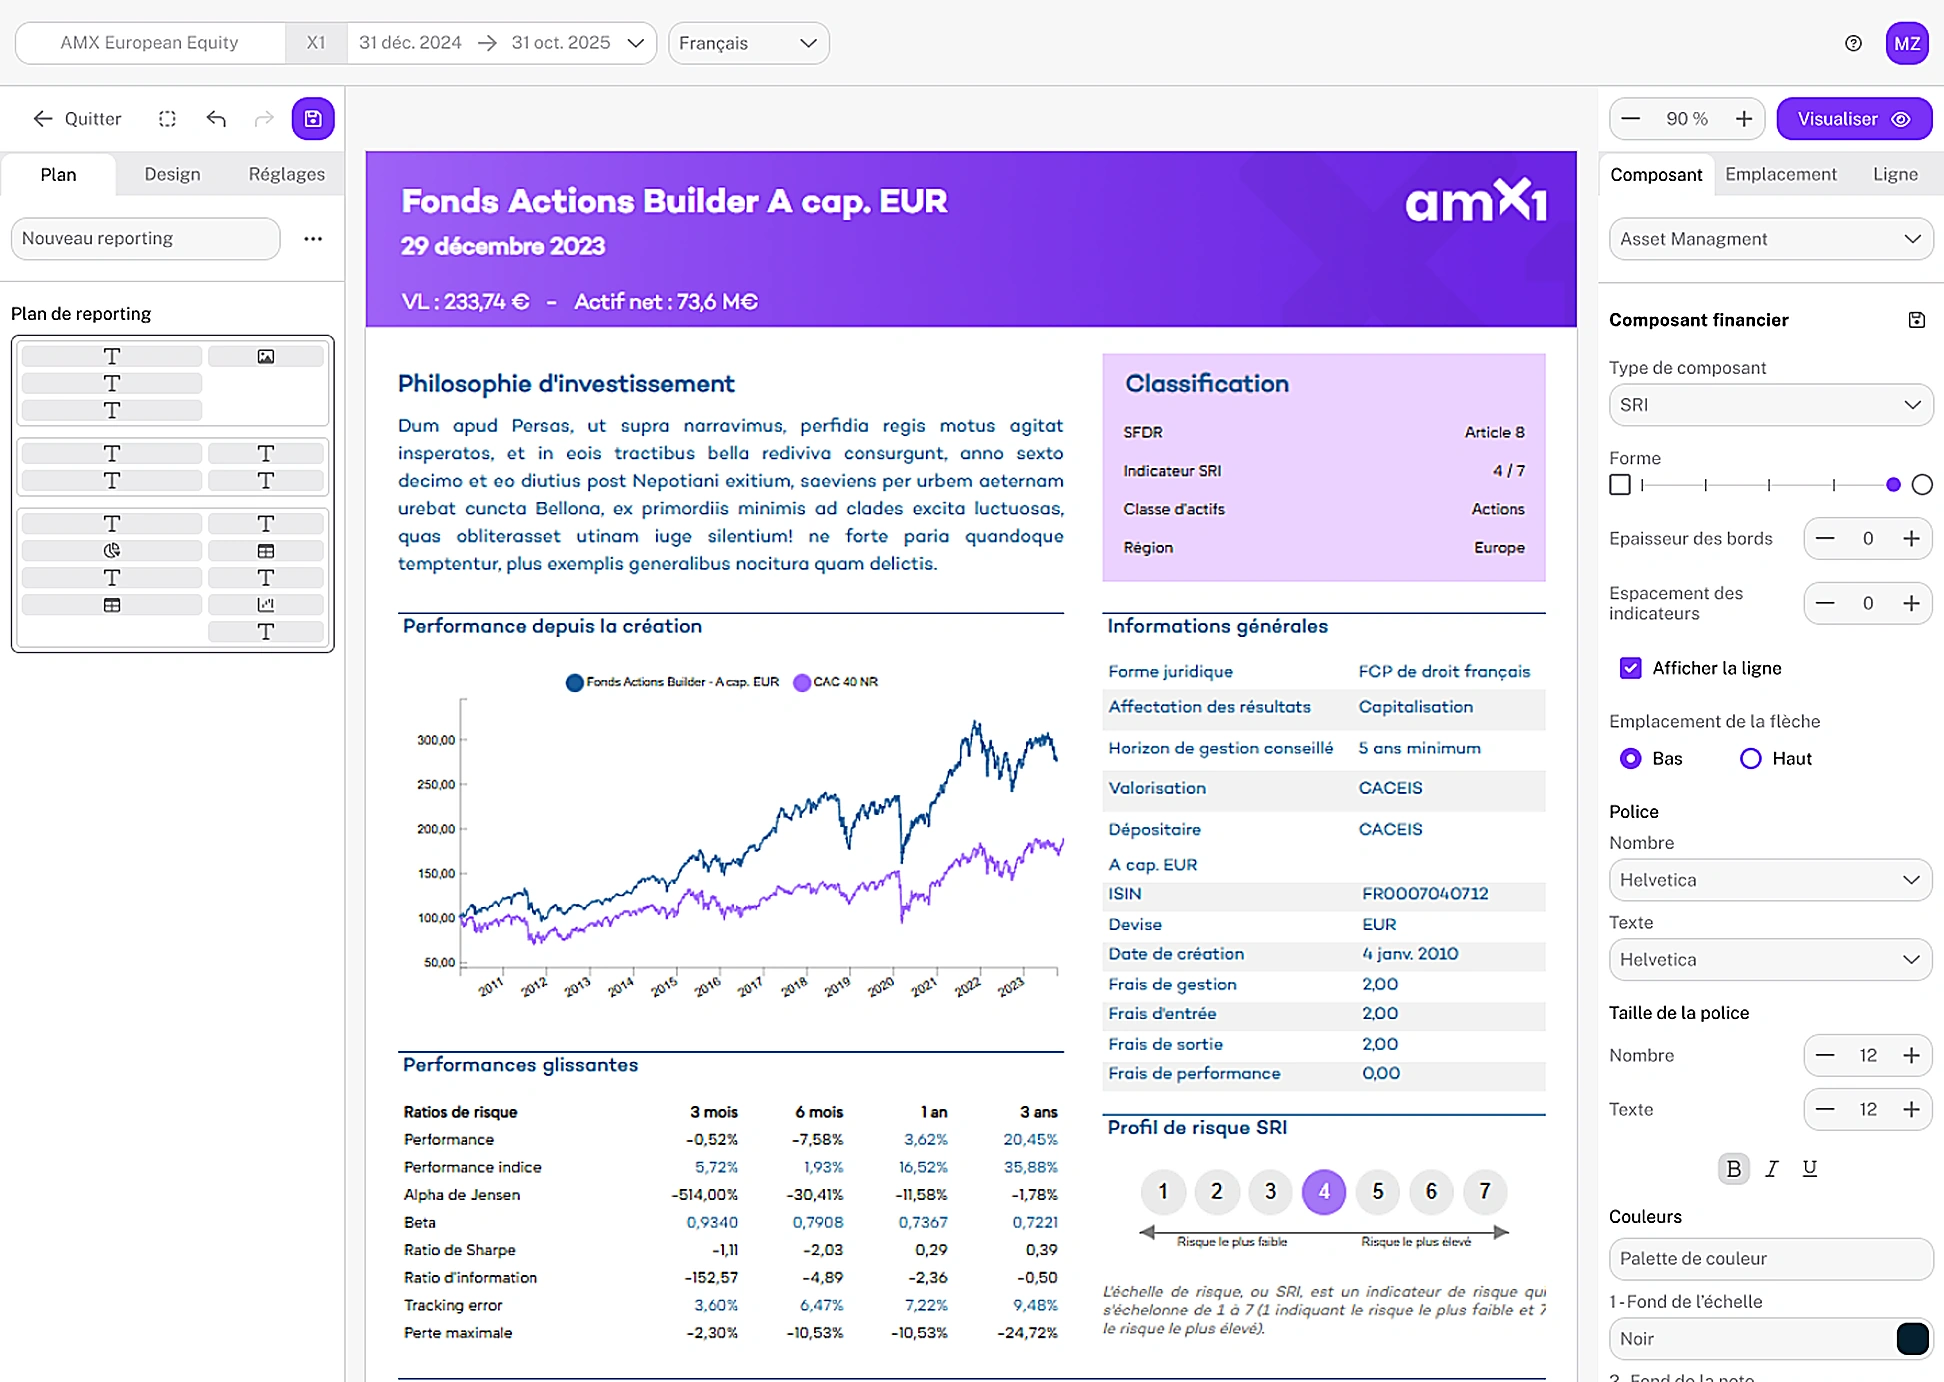Increase Espacement des indicateurs value

pyautogui.click(x=1911, y=604)
